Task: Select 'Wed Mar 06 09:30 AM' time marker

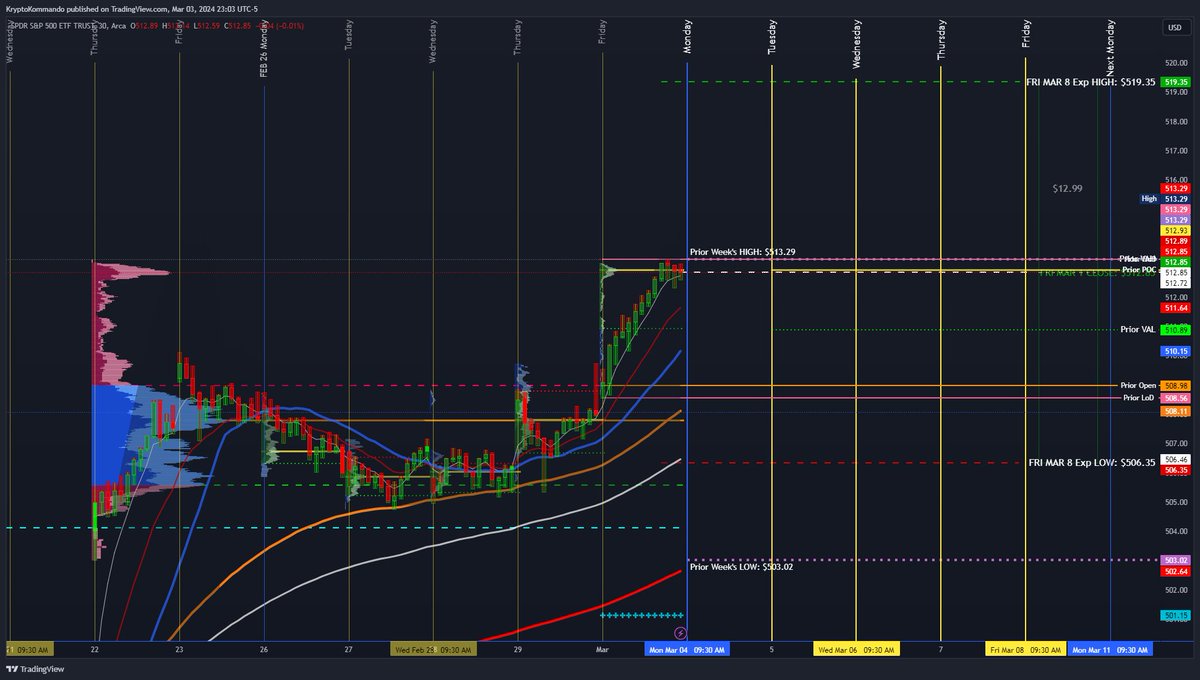Action: coord(857,649)
